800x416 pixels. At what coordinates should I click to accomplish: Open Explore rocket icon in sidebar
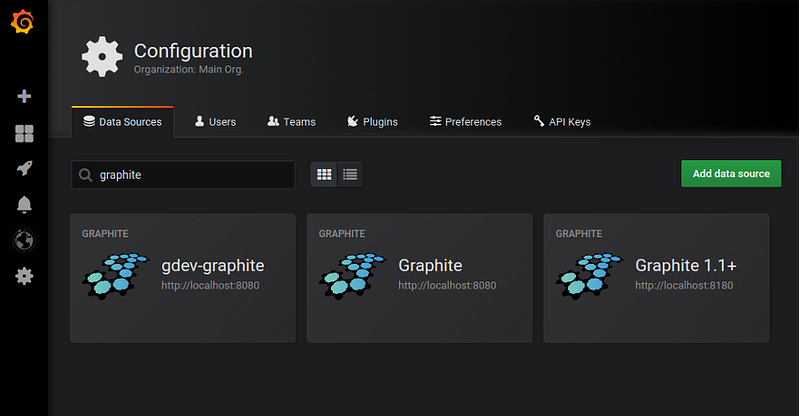24,168
